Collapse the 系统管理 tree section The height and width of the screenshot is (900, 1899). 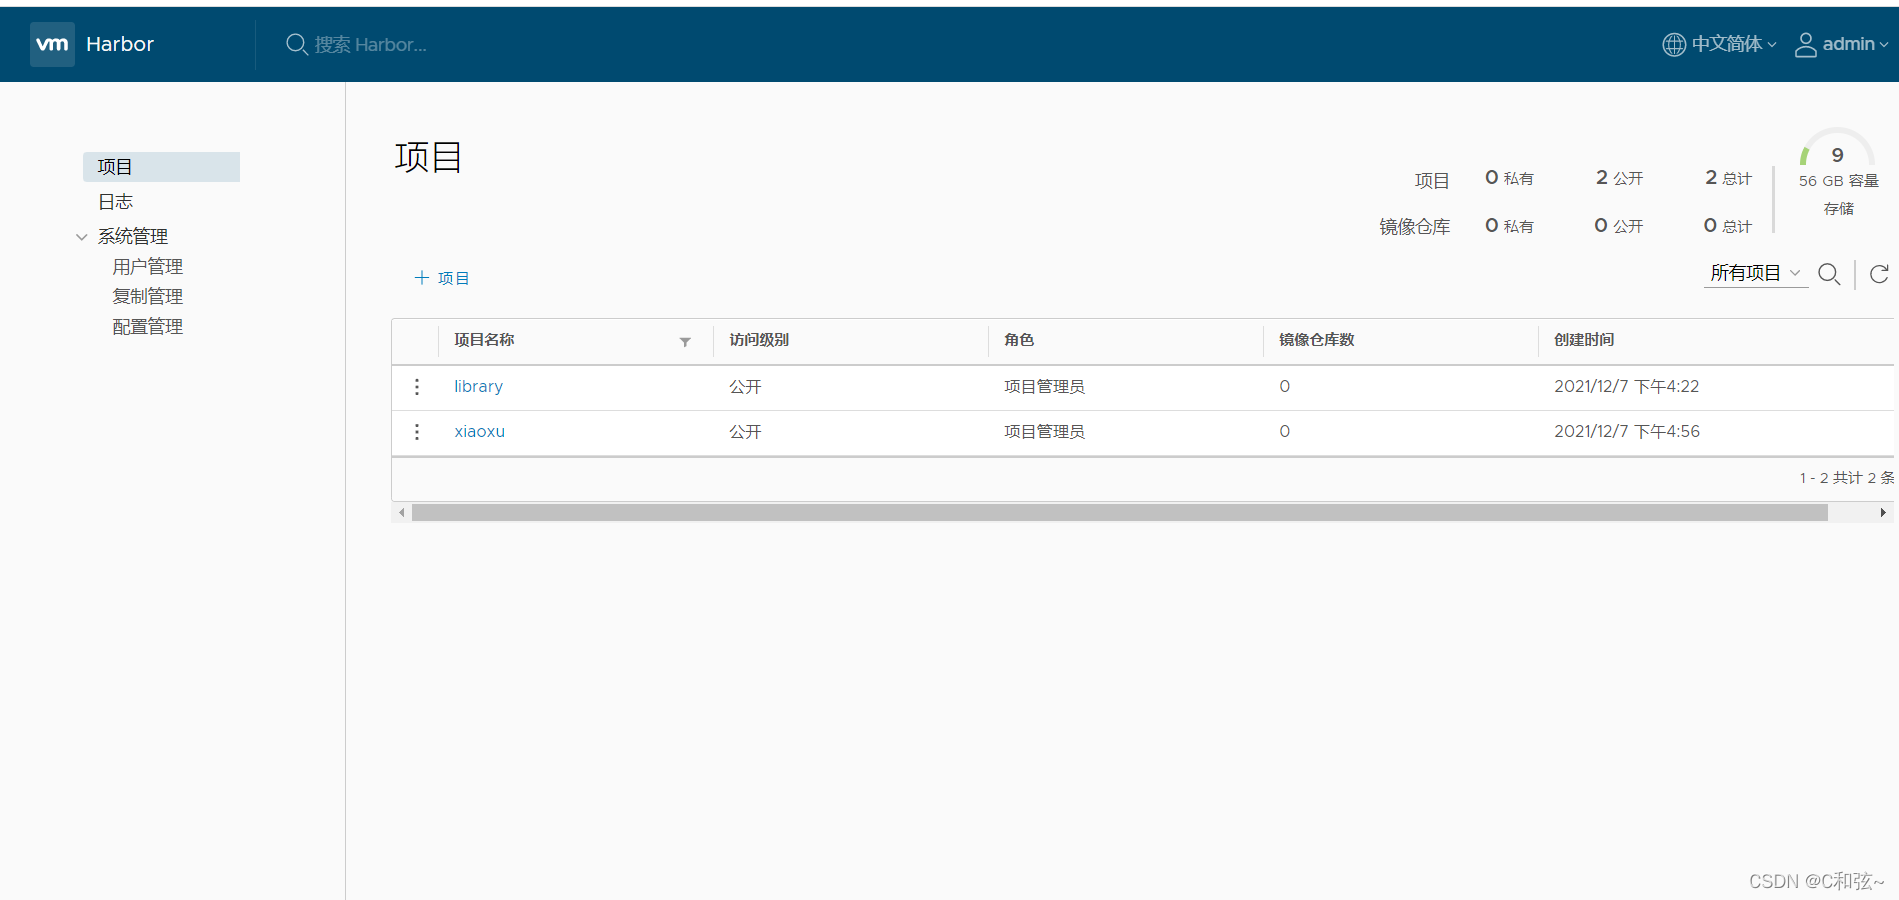[x=82, y=237]
